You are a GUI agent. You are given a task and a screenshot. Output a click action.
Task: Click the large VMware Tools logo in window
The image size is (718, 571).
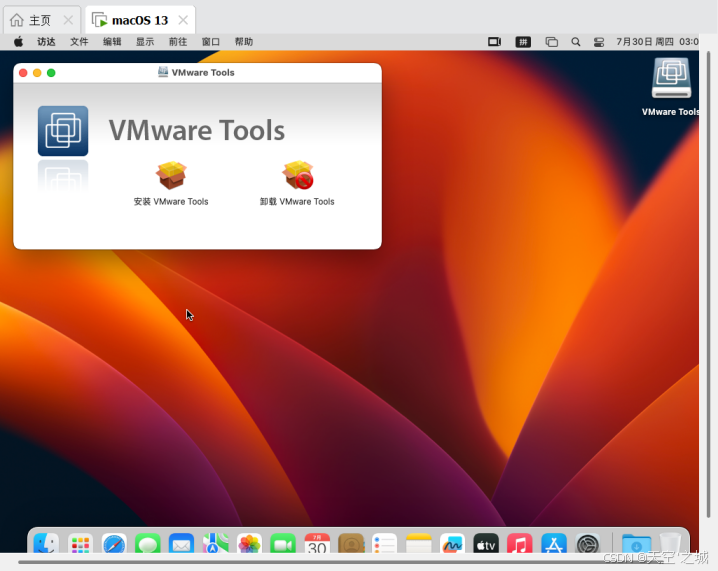(x=63, y=131)
